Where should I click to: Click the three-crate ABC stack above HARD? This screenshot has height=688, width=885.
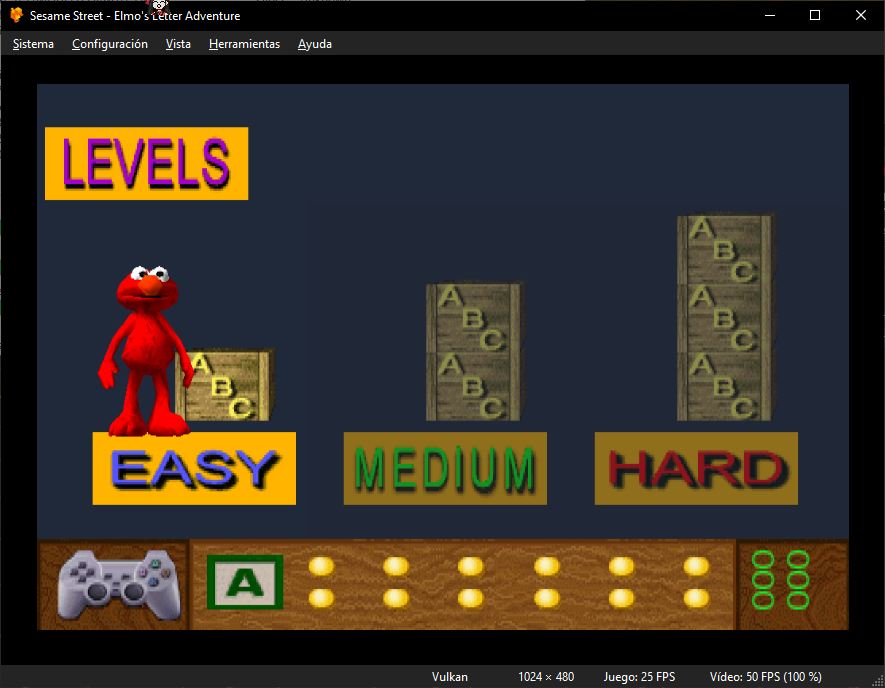726,317
